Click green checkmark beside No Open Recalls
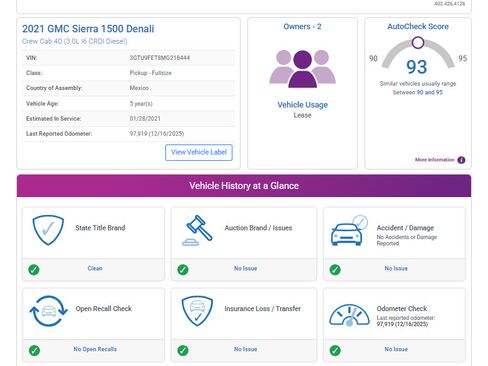Viewport: 488px width, 366px height. pos(34,350)
